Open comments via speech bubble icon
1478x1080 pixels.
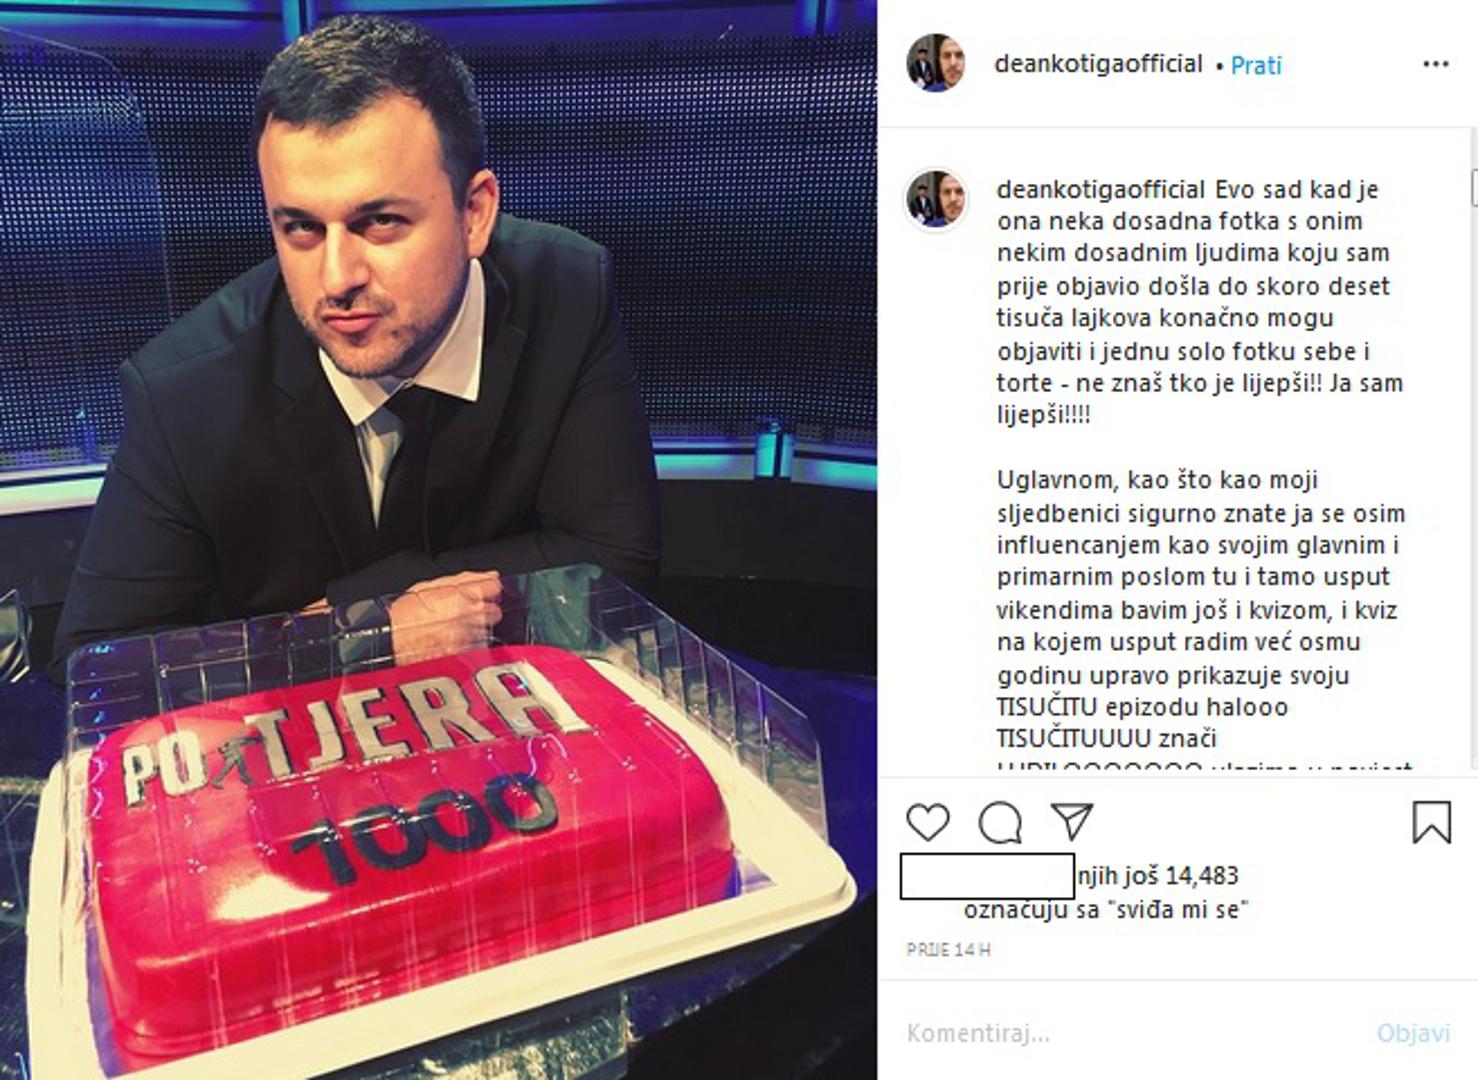tap(999, 823)
